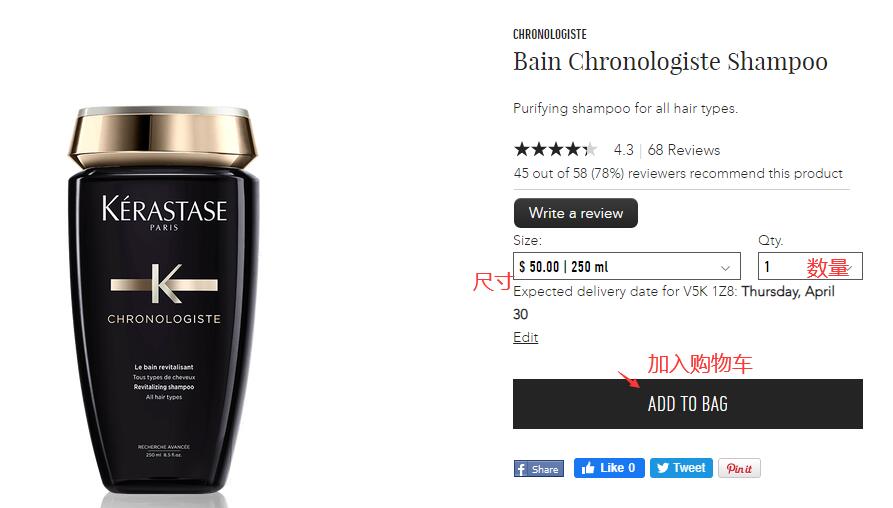Click the Facebook Like thumbs-up button
This screenshot has height=508, width=893.
coord(609,468)
